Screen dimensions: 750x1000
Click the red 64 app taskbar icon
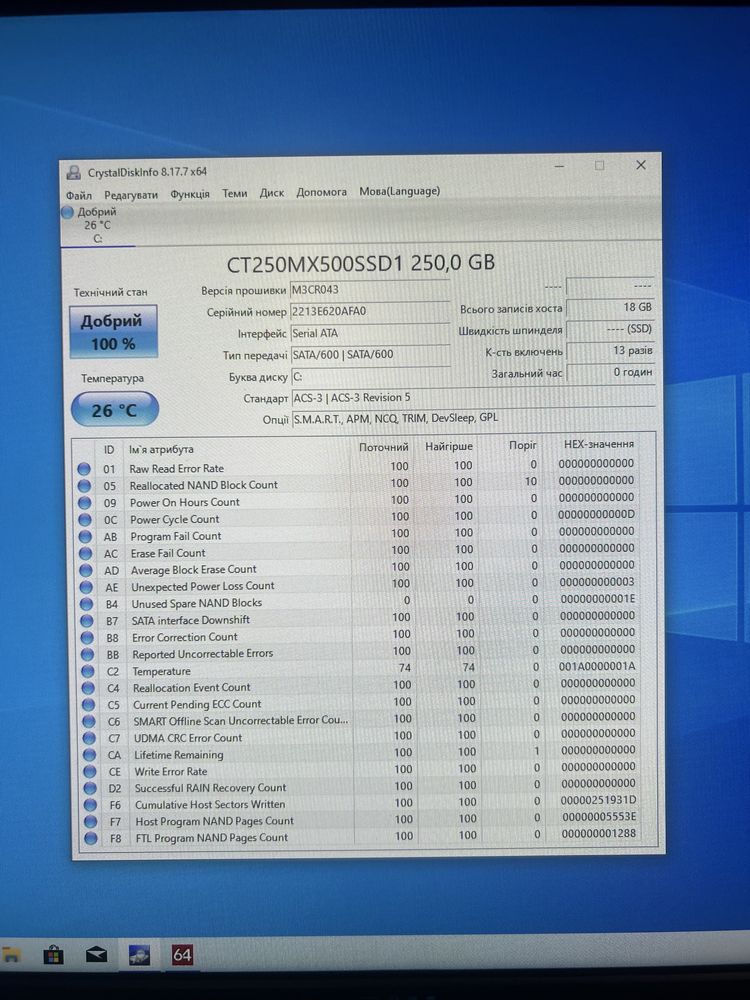(x=182, y=955)
